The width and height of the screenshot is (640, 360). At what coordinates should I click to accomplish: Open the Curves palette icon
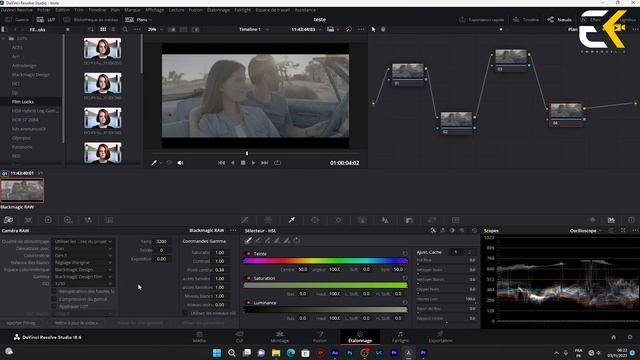click(244, 220)
